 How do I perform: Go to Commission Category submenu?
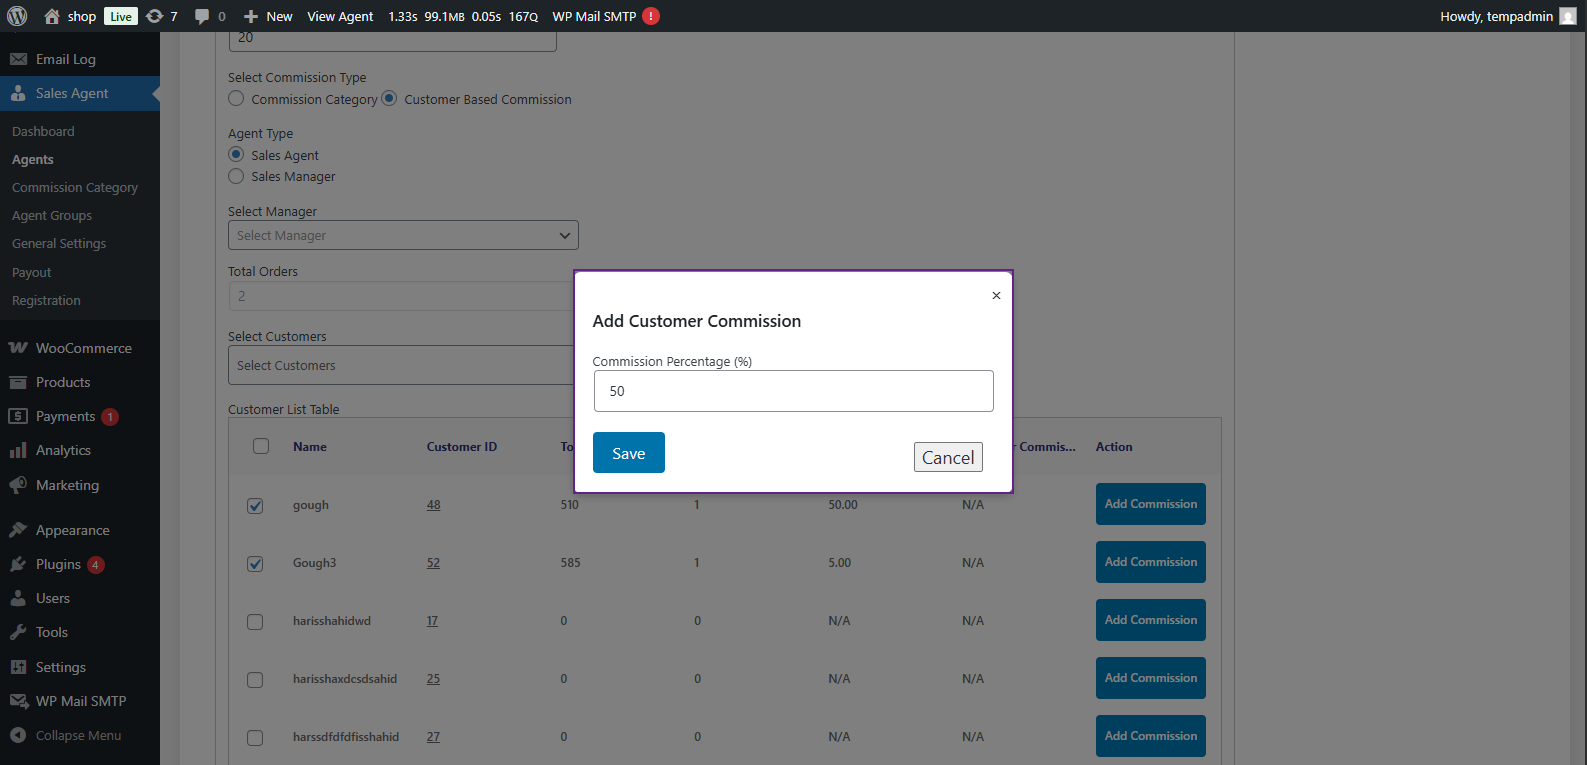(x=75, y=188)
